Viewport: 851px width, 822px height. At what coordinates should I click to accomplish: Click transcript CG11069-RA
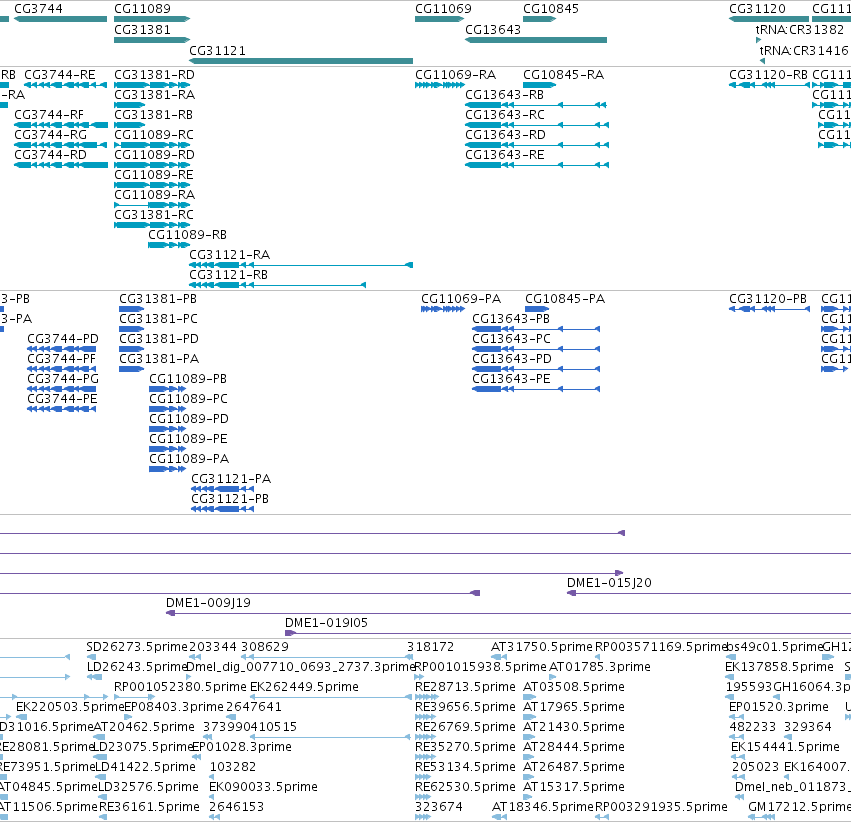click(x=440, y=85)
